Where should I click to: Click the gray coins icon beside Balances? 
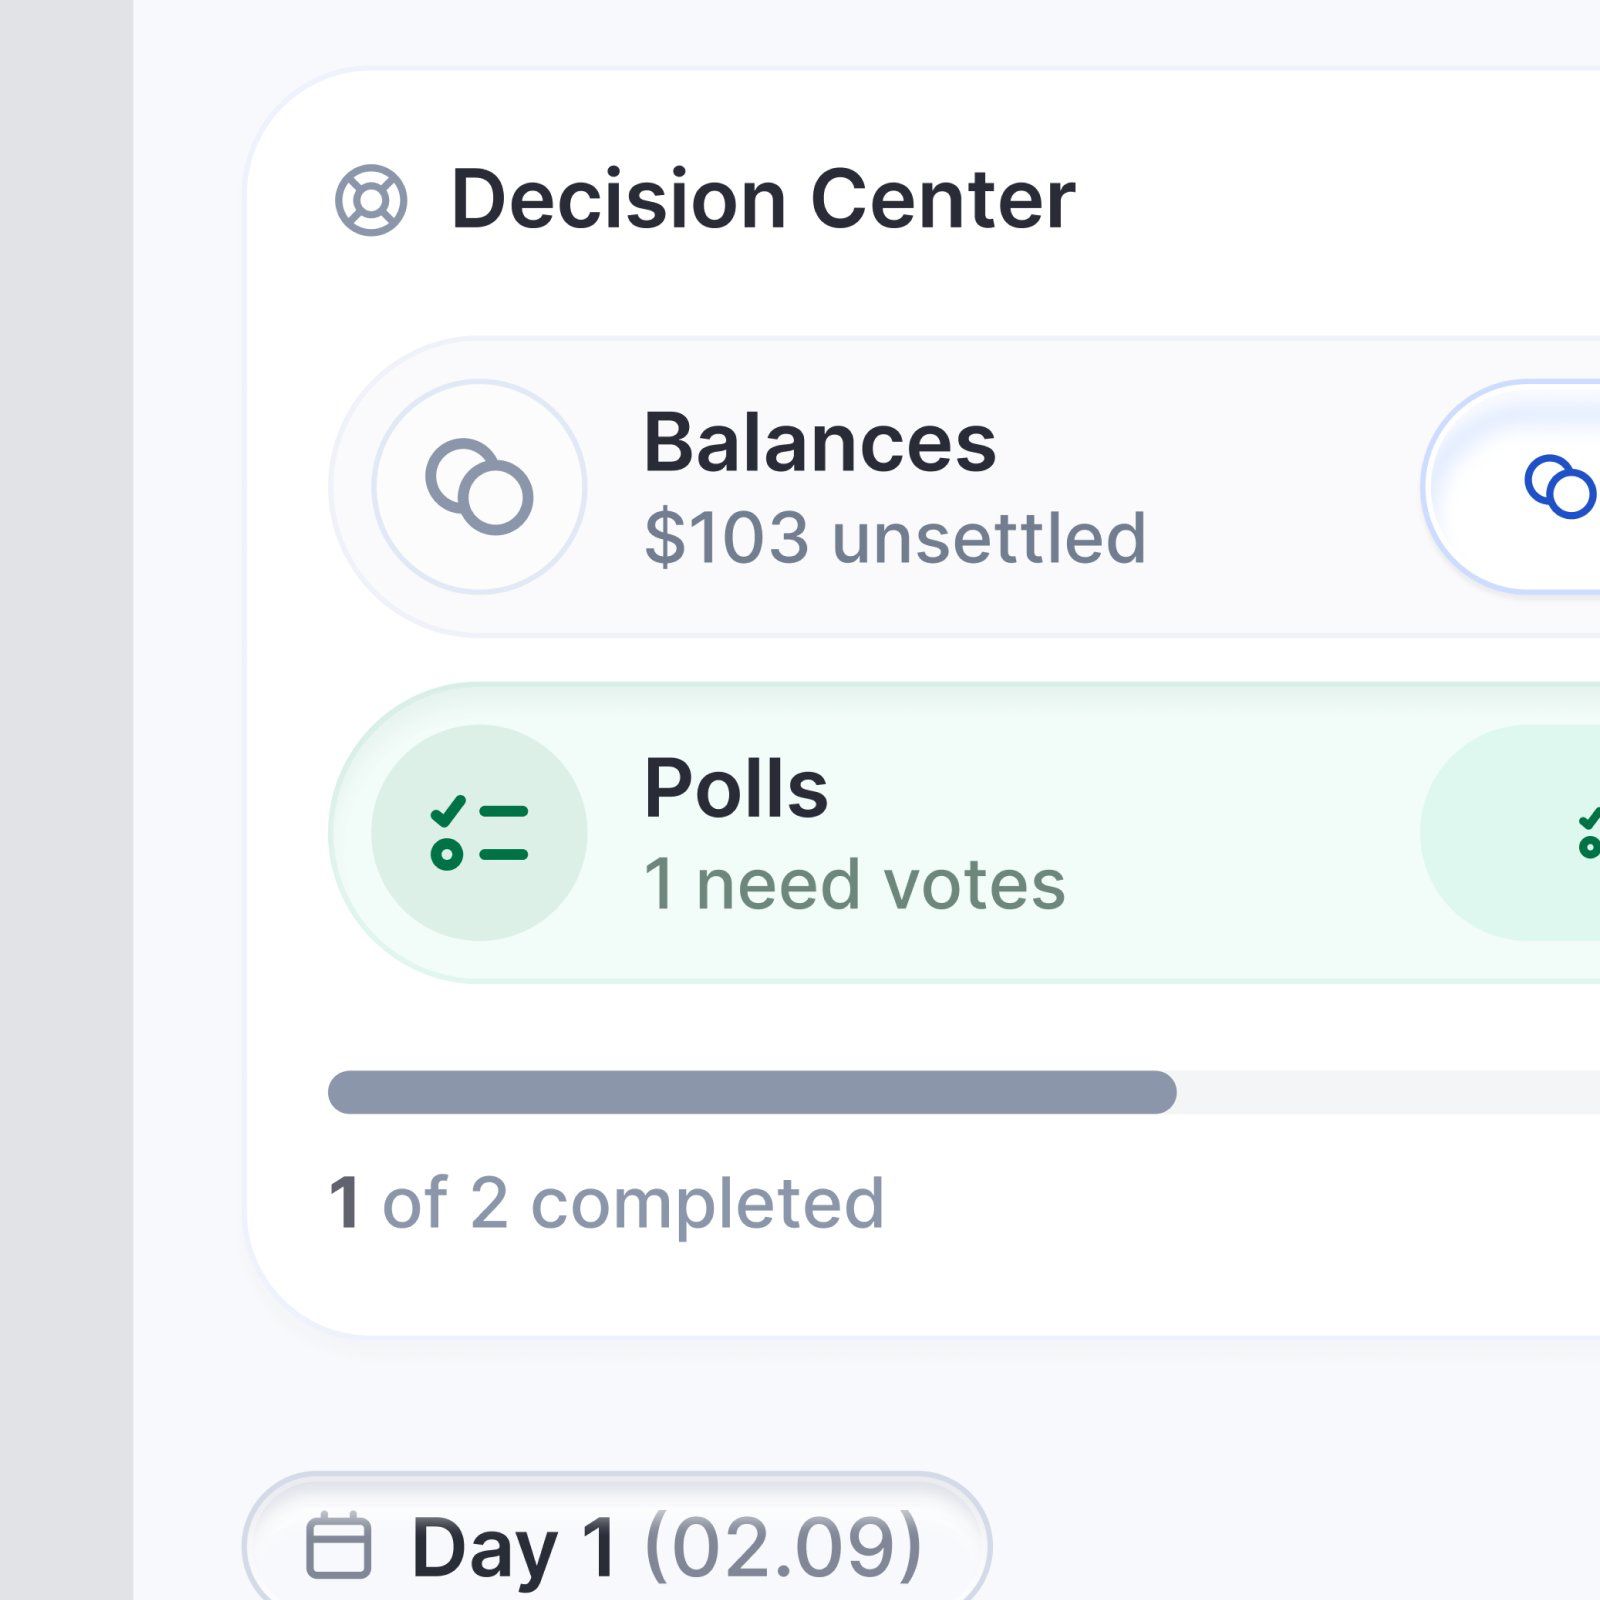tap(479, 487)
